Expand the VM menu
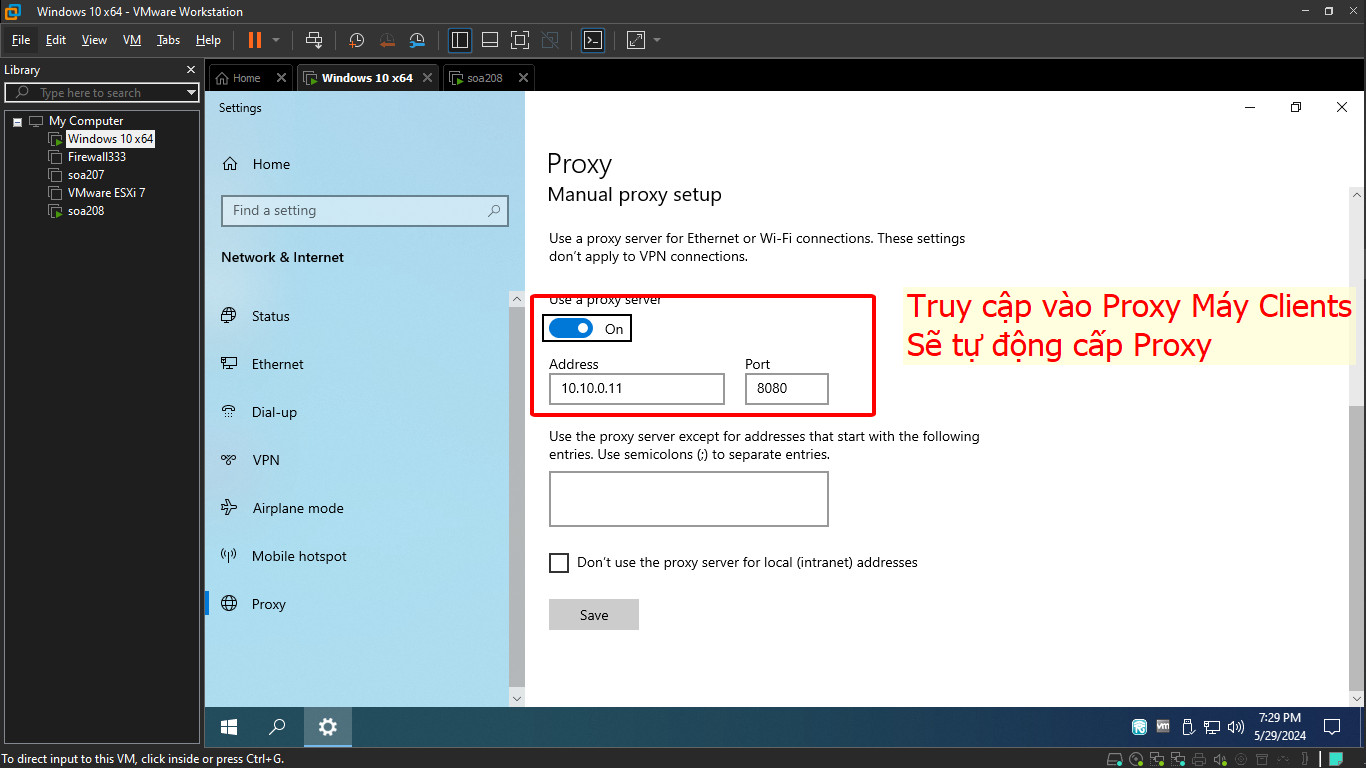The width and height of the screenshot is (1366, 768). [131, 40]
